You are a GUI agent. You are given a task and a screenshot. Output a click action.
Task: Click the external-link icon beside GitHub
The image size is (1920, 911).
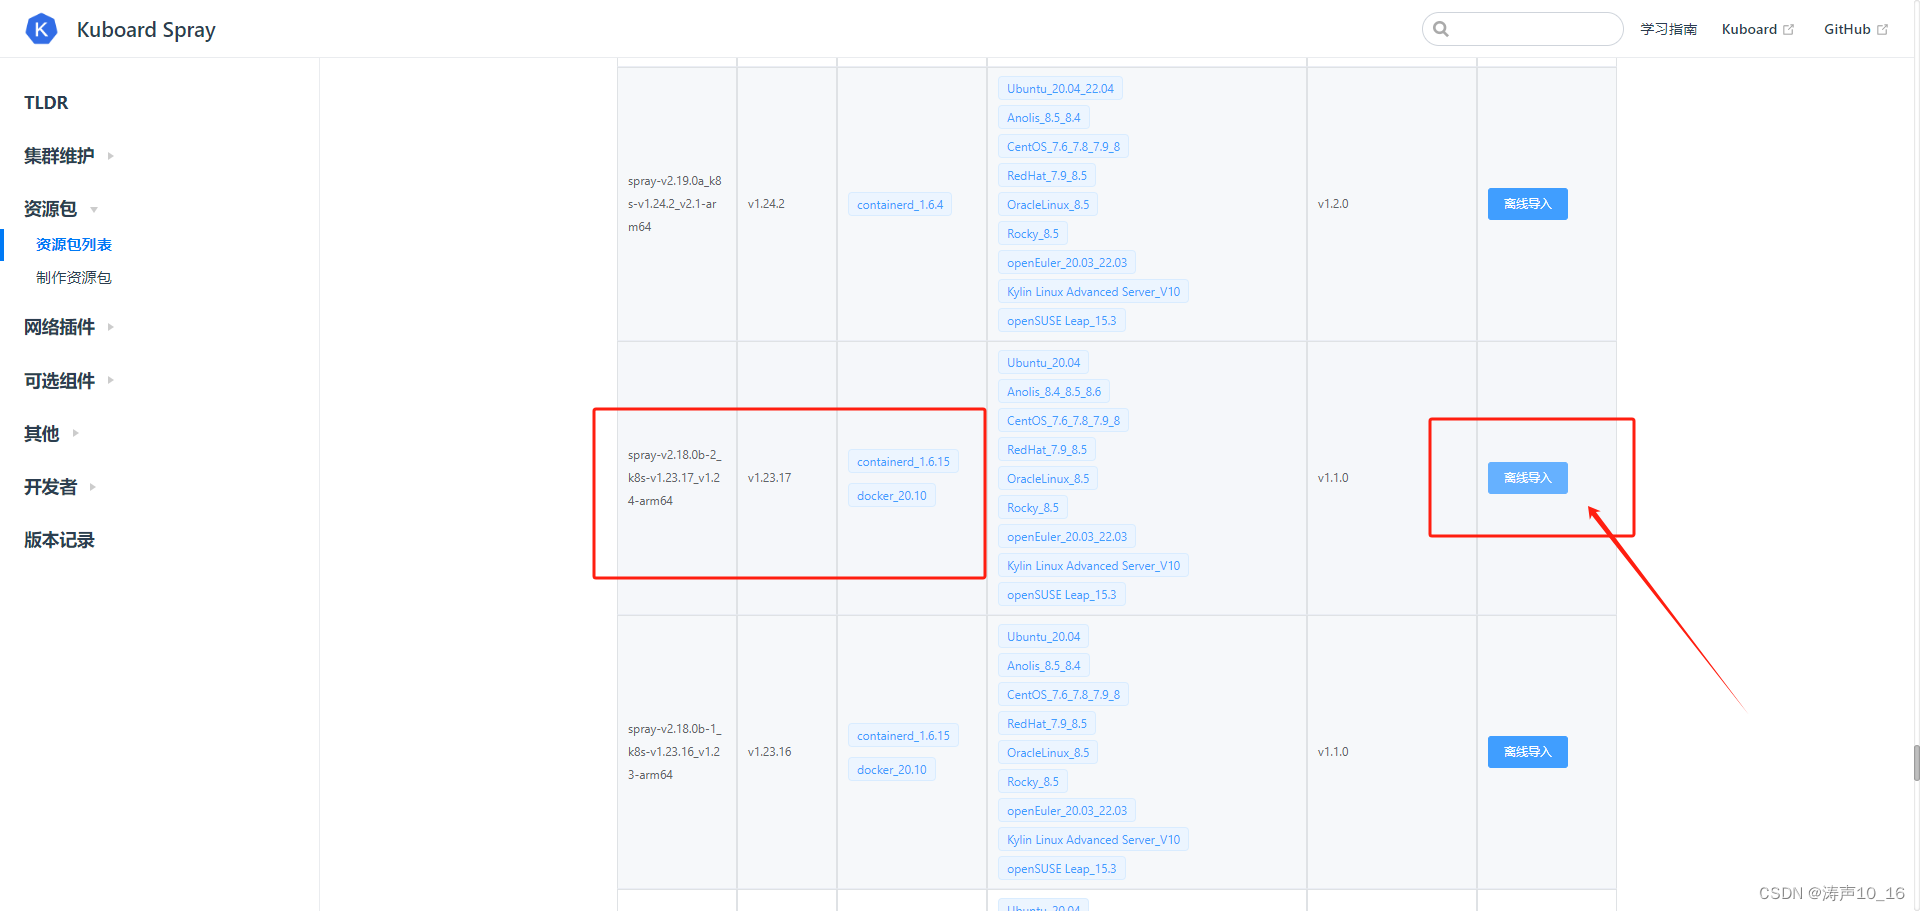click(x=1882, y=30)
